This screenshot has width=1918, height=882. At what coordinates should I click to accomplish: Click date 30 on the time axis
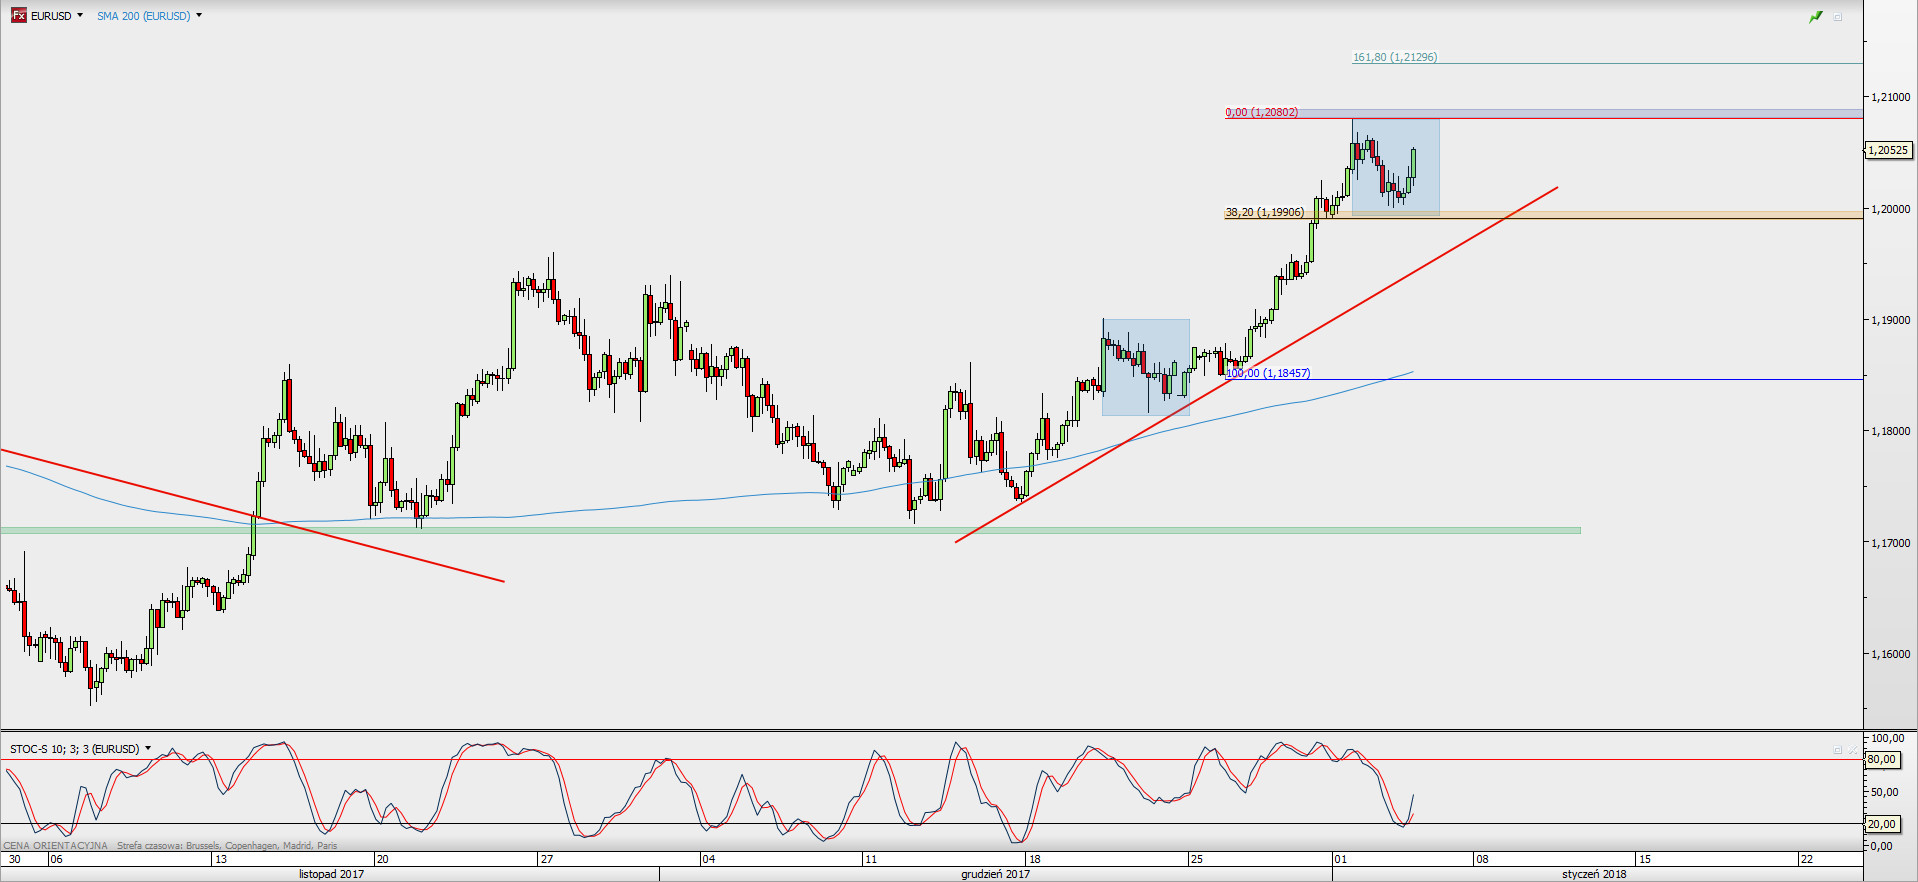click(x=14, y=859)
